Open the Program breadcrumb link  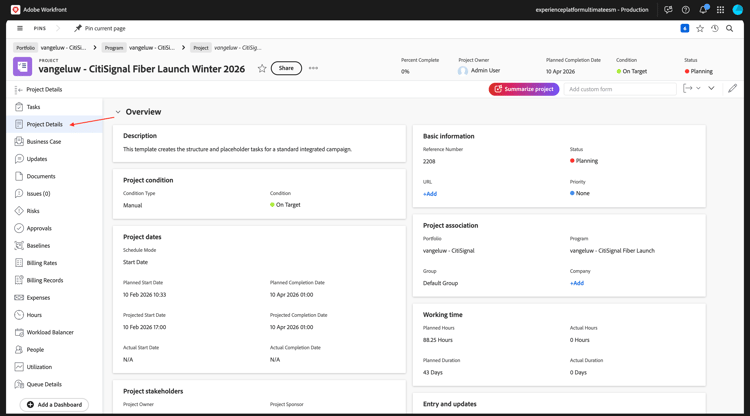coord(152,47)
